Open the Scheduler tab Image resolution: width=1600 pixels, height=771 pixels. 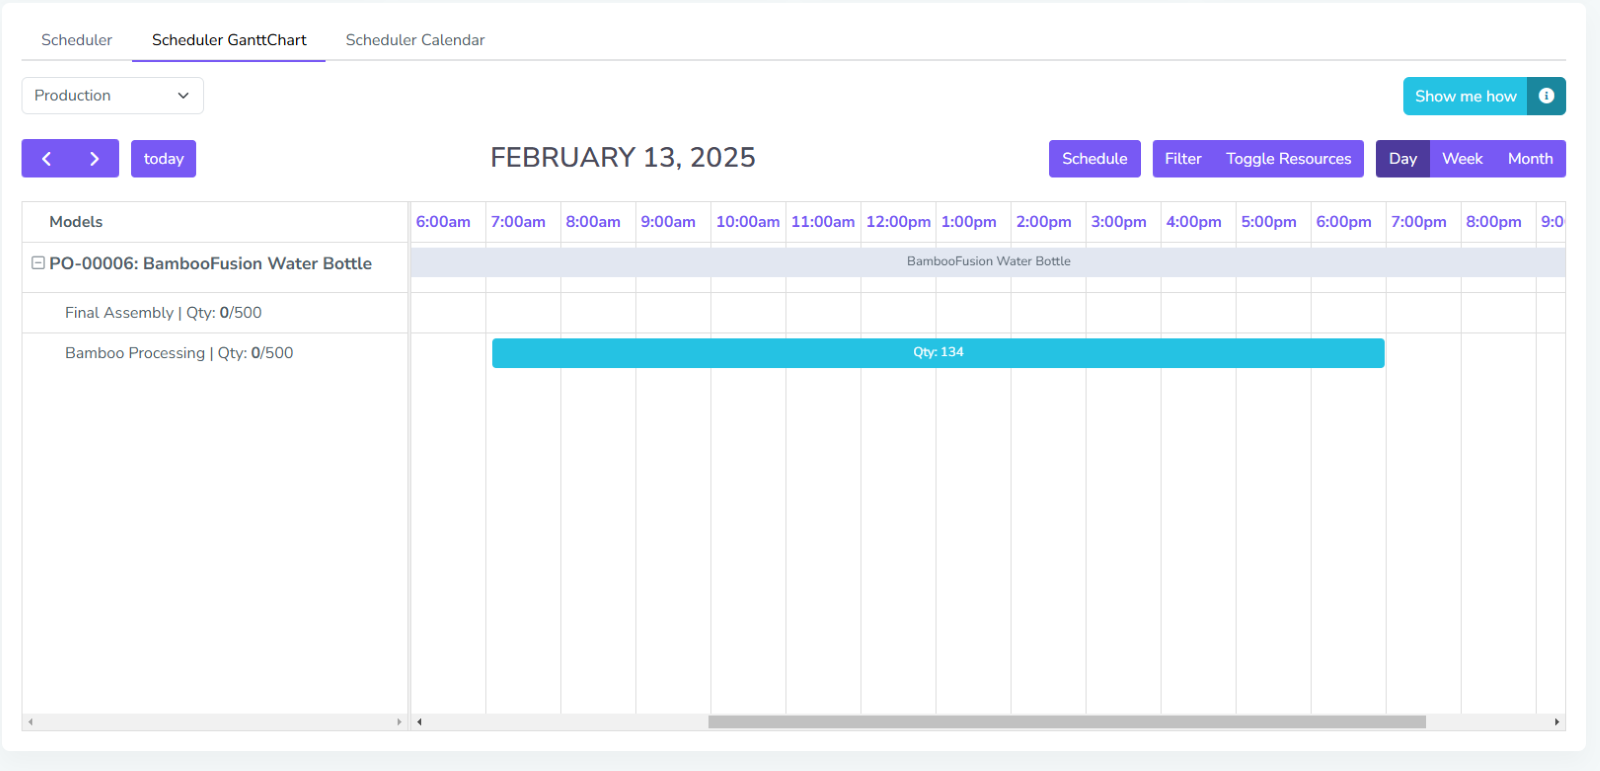click(x=77, y=40)
